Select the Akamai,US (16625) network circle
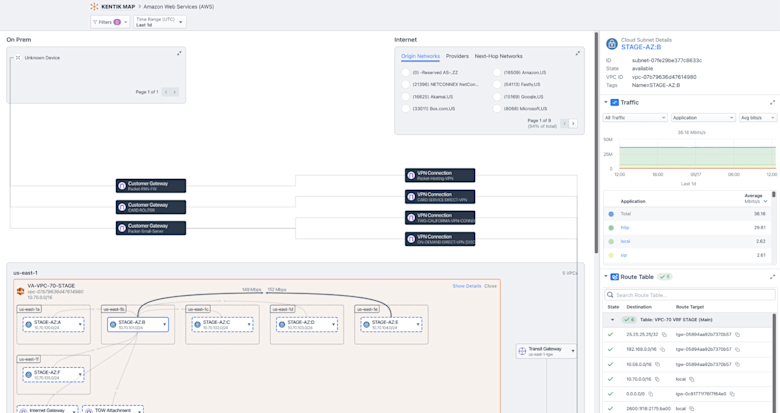 click(x=405, y=97)
